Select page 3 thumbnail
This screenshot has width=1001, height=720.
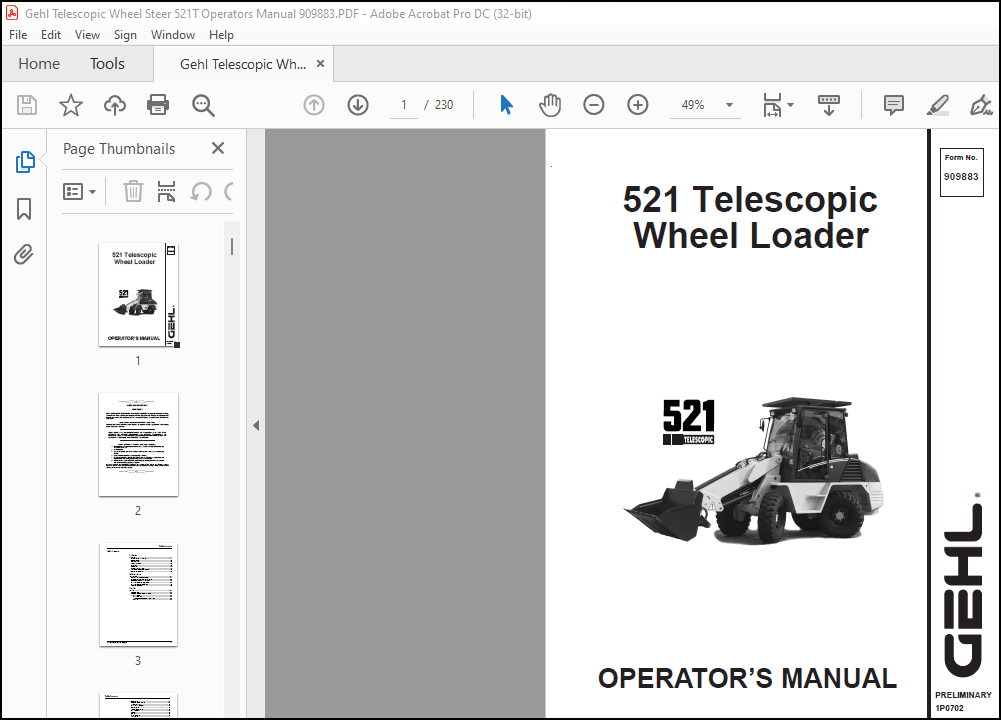click(x=139, y=595)
